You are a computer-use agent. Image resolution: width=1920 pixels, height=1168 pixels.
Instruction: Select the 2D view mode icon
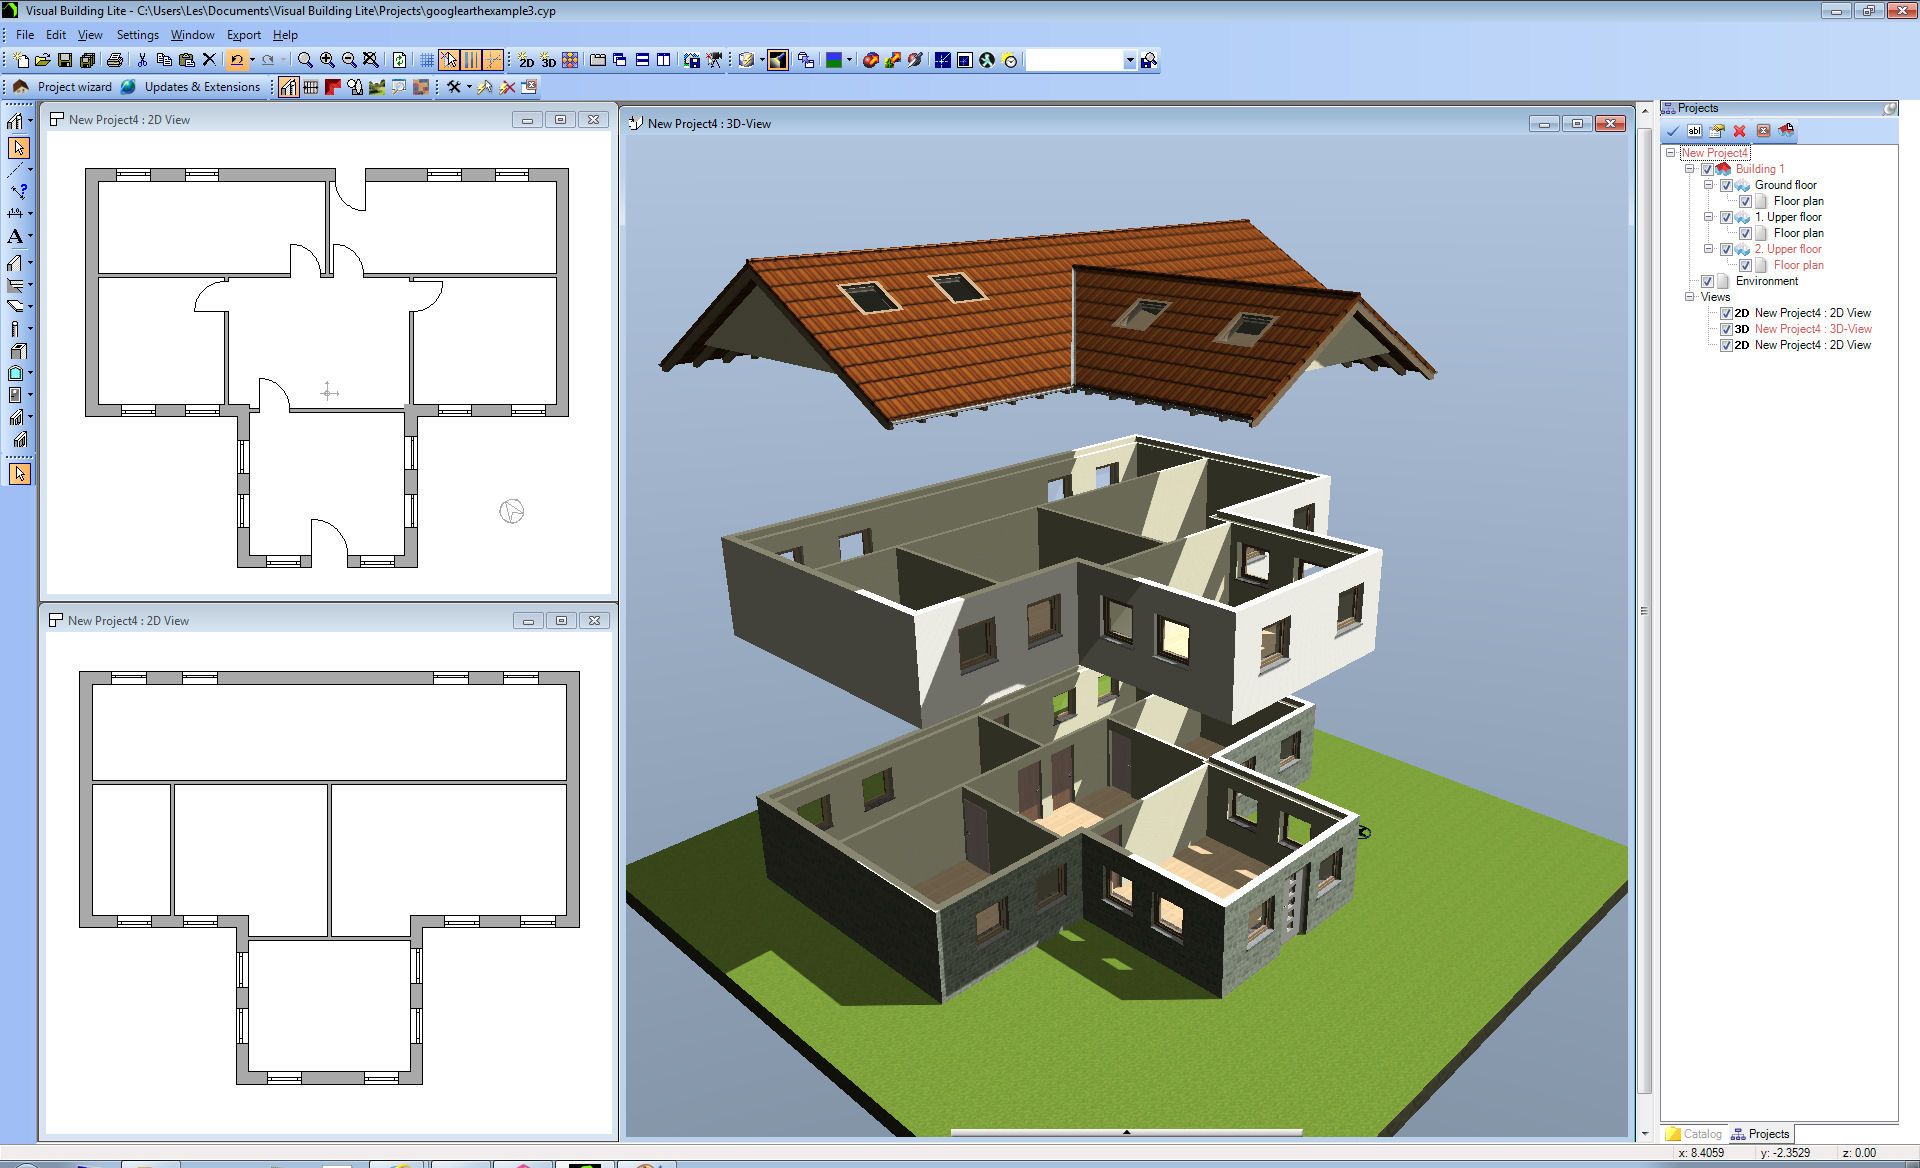click(525, 59)
